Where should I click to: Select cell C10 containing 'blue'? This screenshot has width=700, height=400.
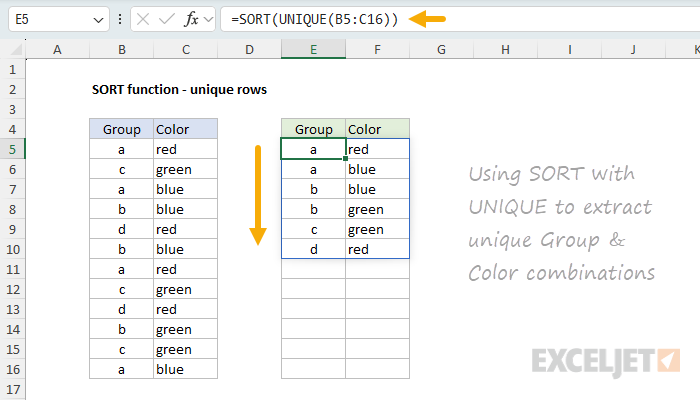tap(186, 249)
